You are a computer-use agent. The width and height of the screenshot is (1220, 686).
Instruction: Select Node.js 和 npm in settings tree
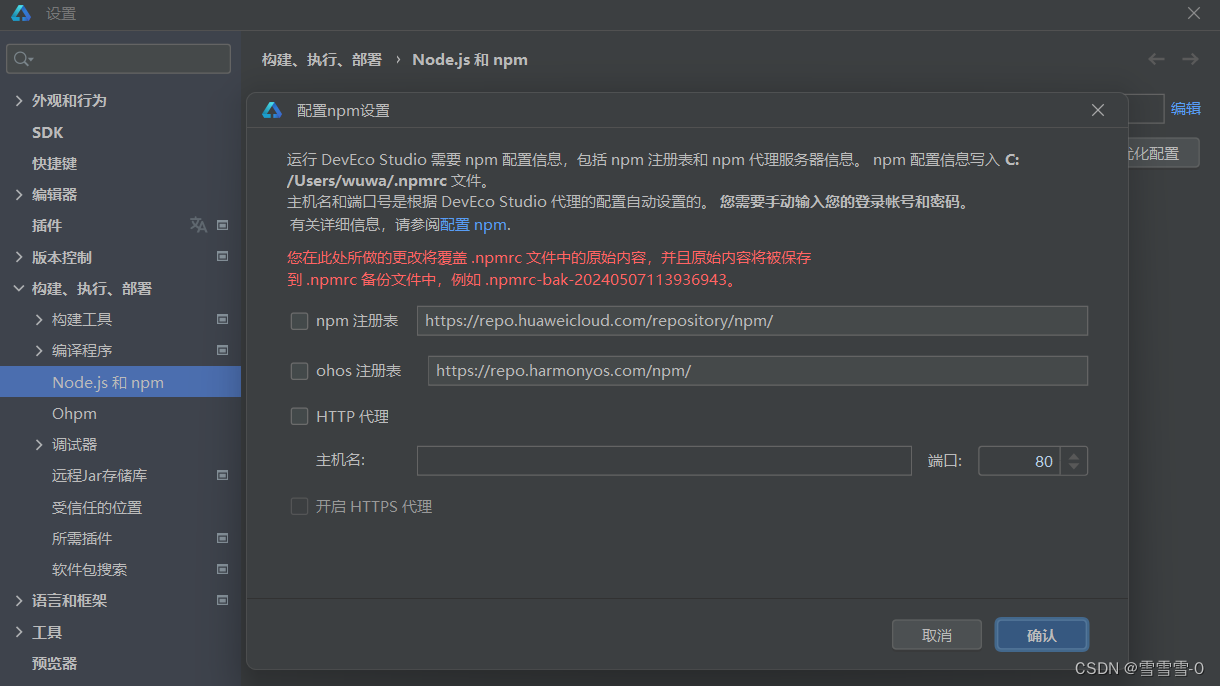(120, 382)
